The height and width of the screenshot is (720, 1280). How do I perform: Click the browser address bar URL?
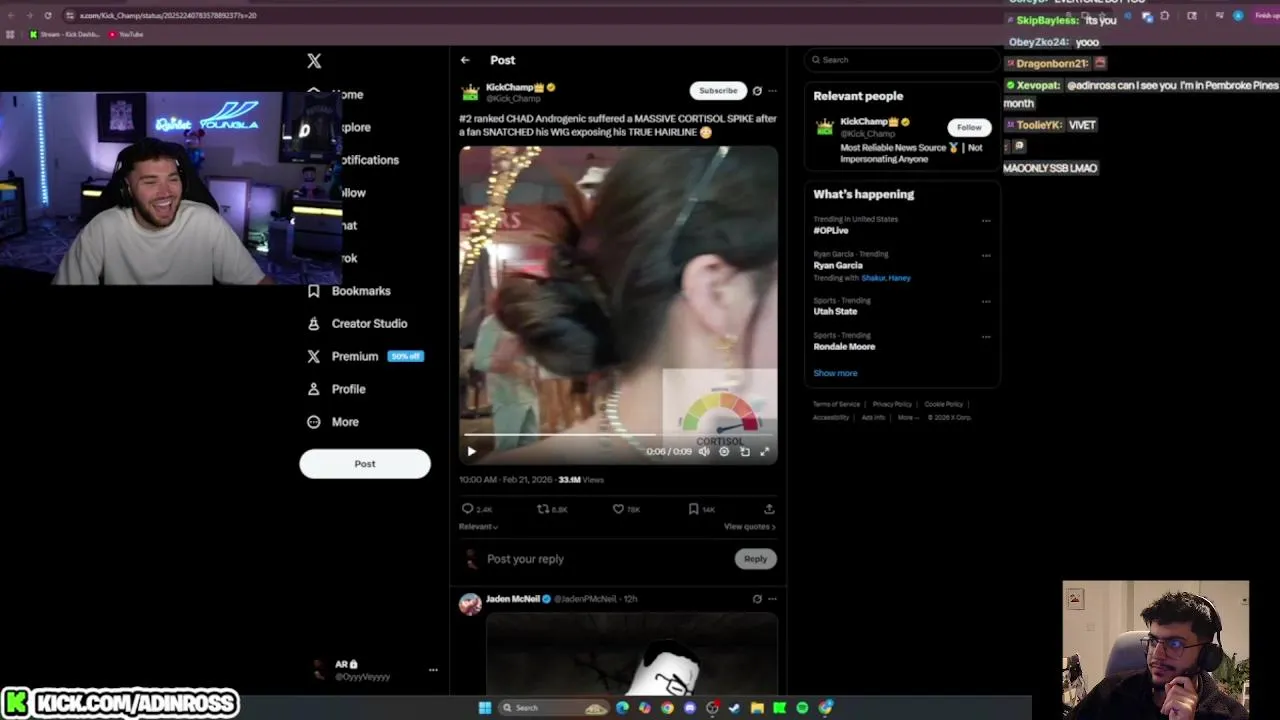pyautogui.click(x=168, y=16)
